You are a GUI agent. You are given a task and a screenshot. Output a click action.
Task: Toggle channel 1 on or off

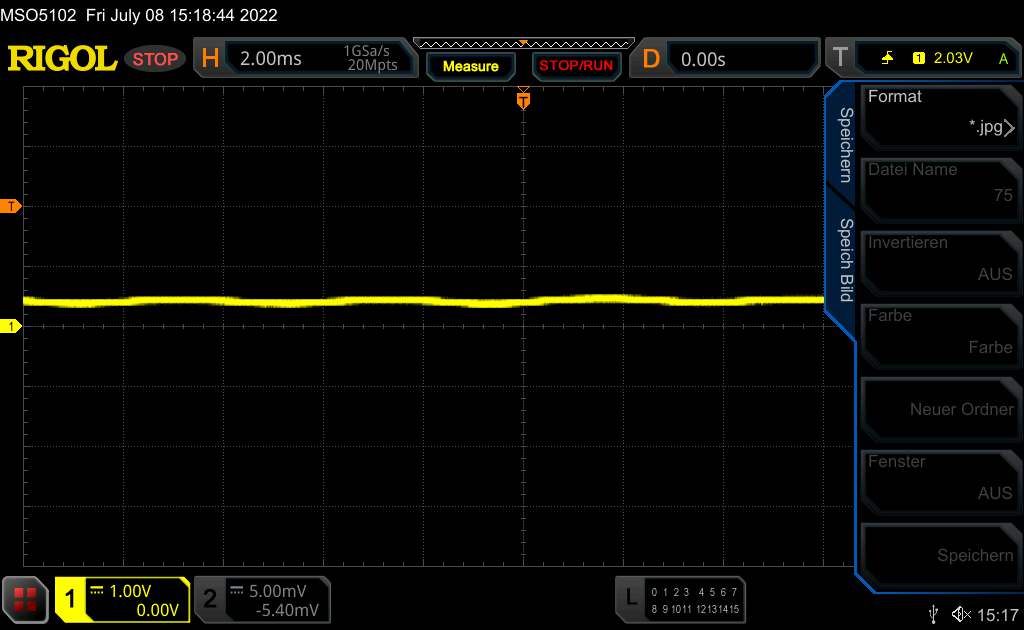coord(122,599)
